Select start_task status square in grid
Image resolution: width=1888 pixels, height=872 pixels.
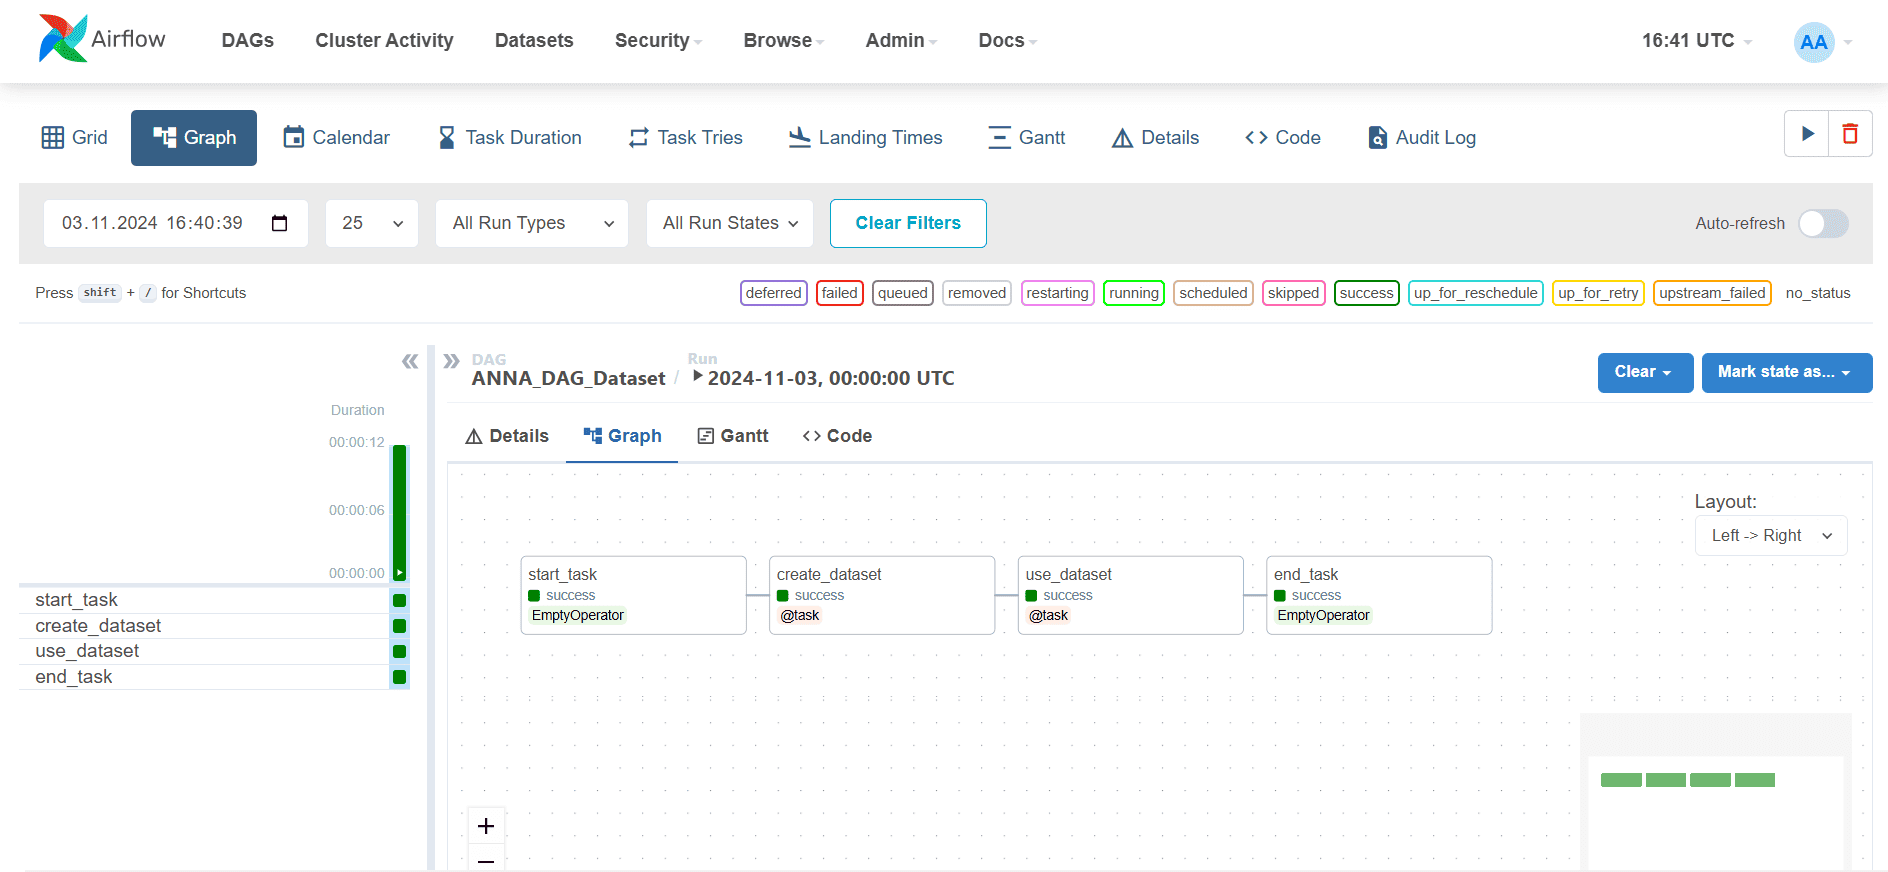click(399, 600)
